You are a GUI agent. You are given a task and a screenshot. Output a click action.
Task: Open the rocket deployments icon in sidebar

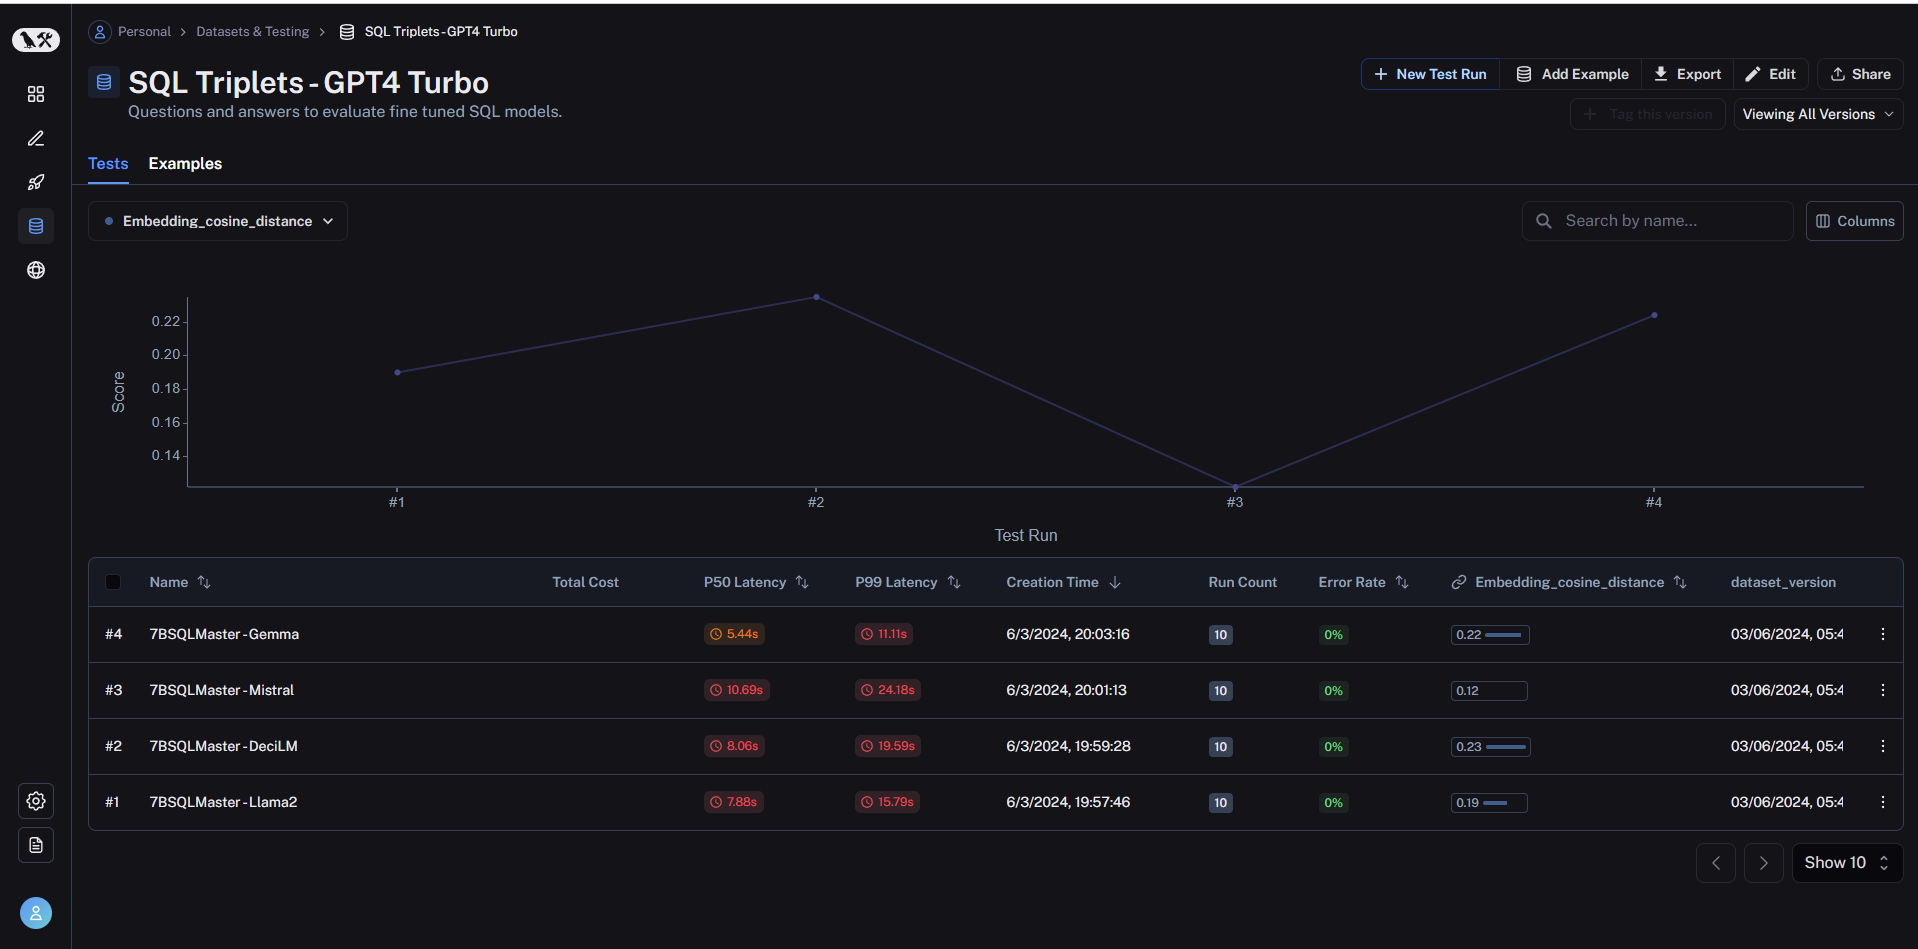point(36,182)
